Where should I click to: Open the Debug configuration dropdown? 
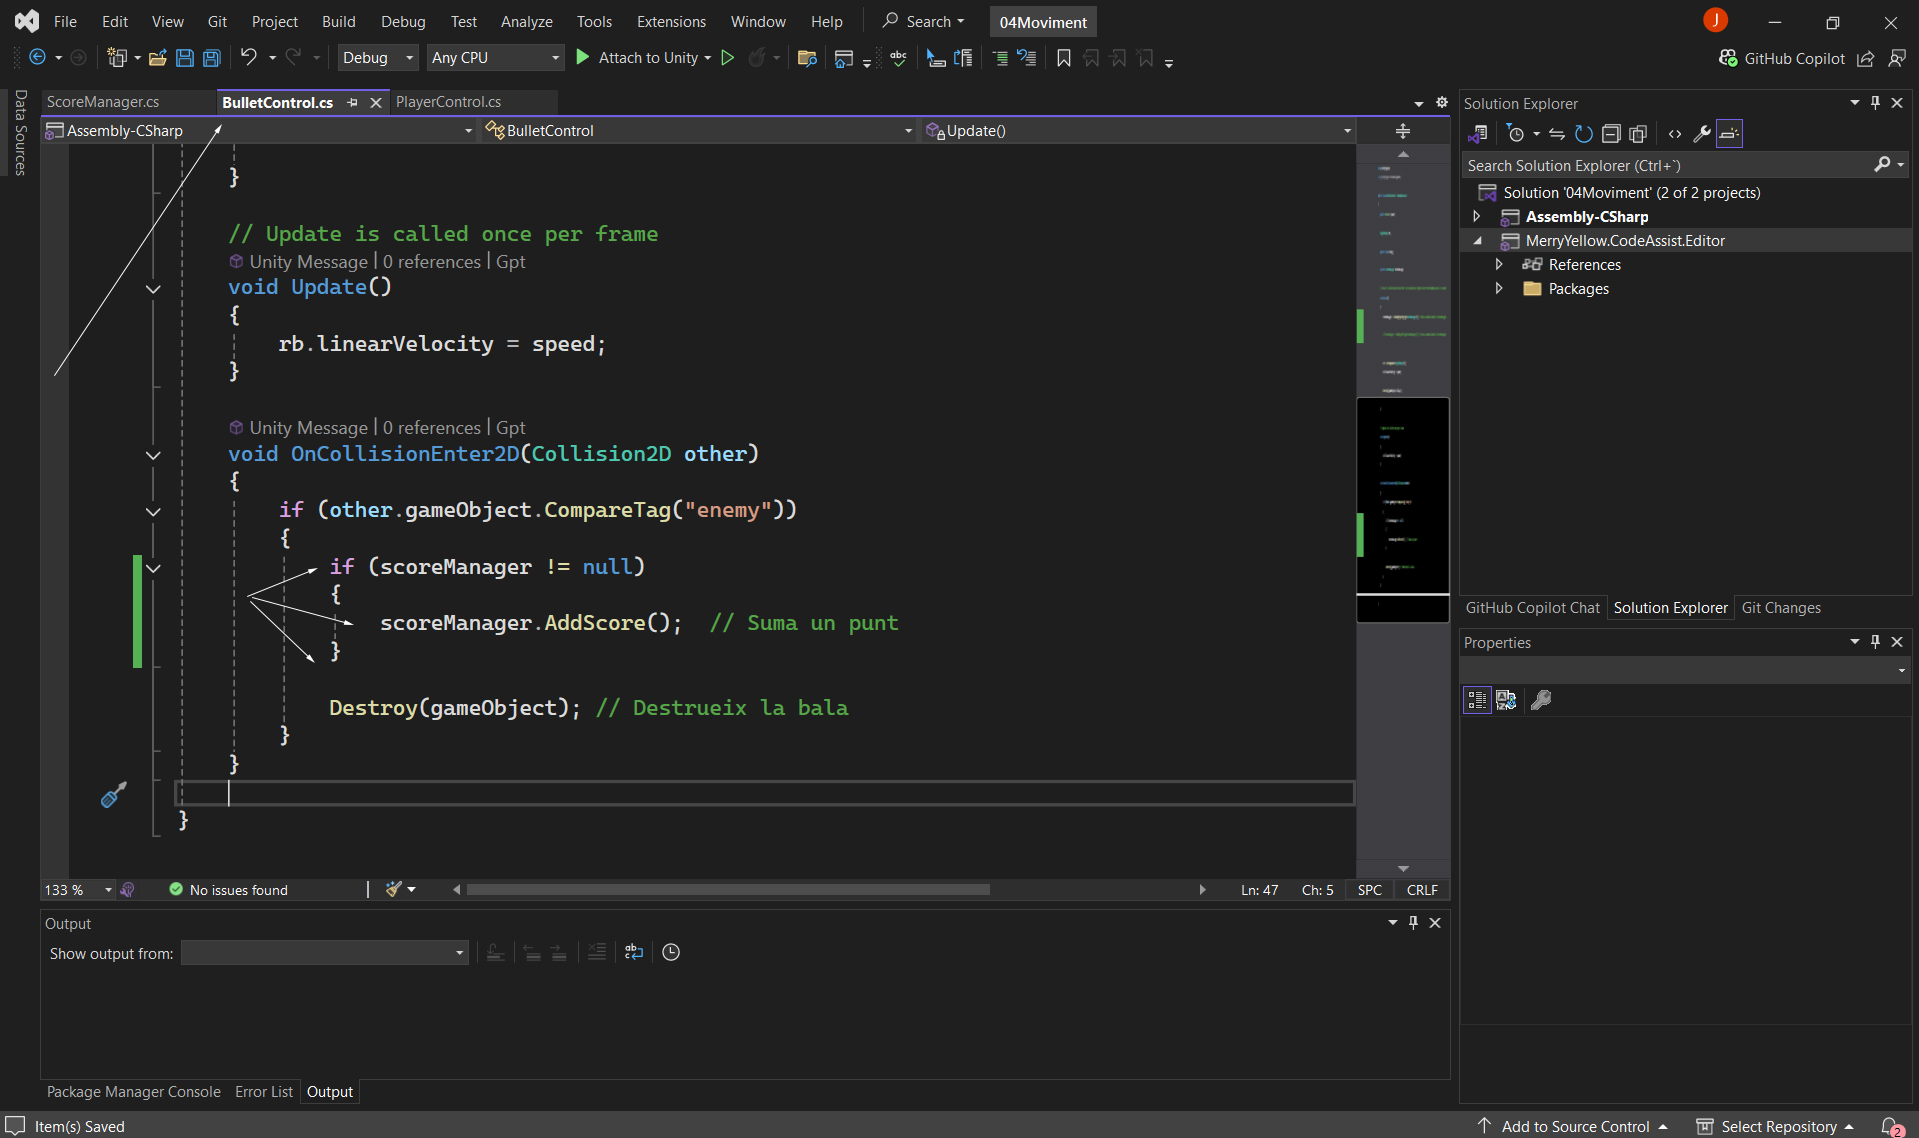[377, 58]
